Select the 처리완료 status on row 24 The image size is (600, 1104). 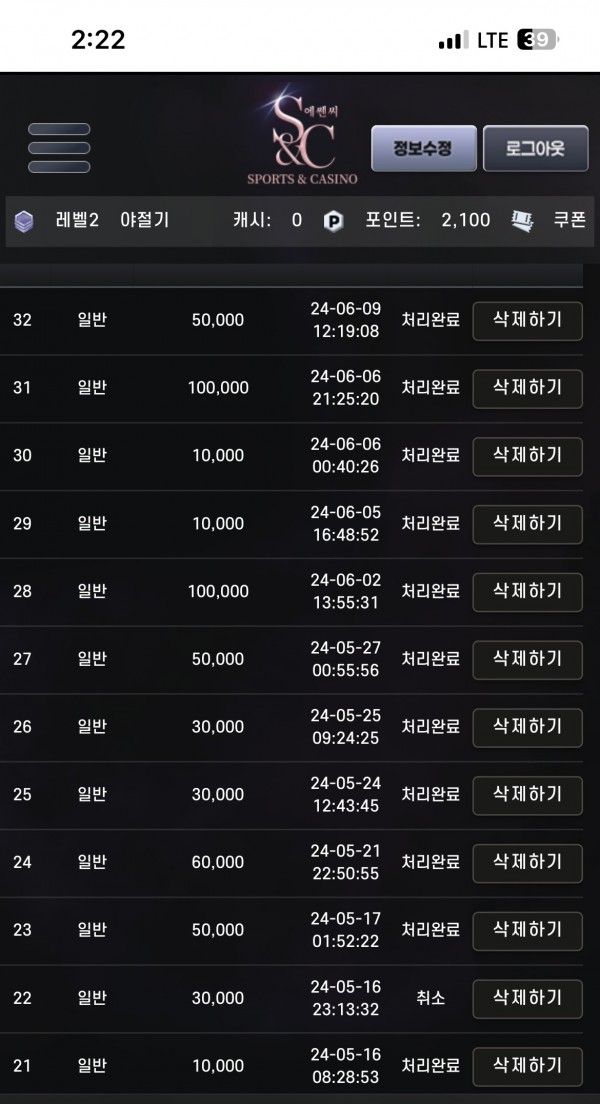(430, 862)
